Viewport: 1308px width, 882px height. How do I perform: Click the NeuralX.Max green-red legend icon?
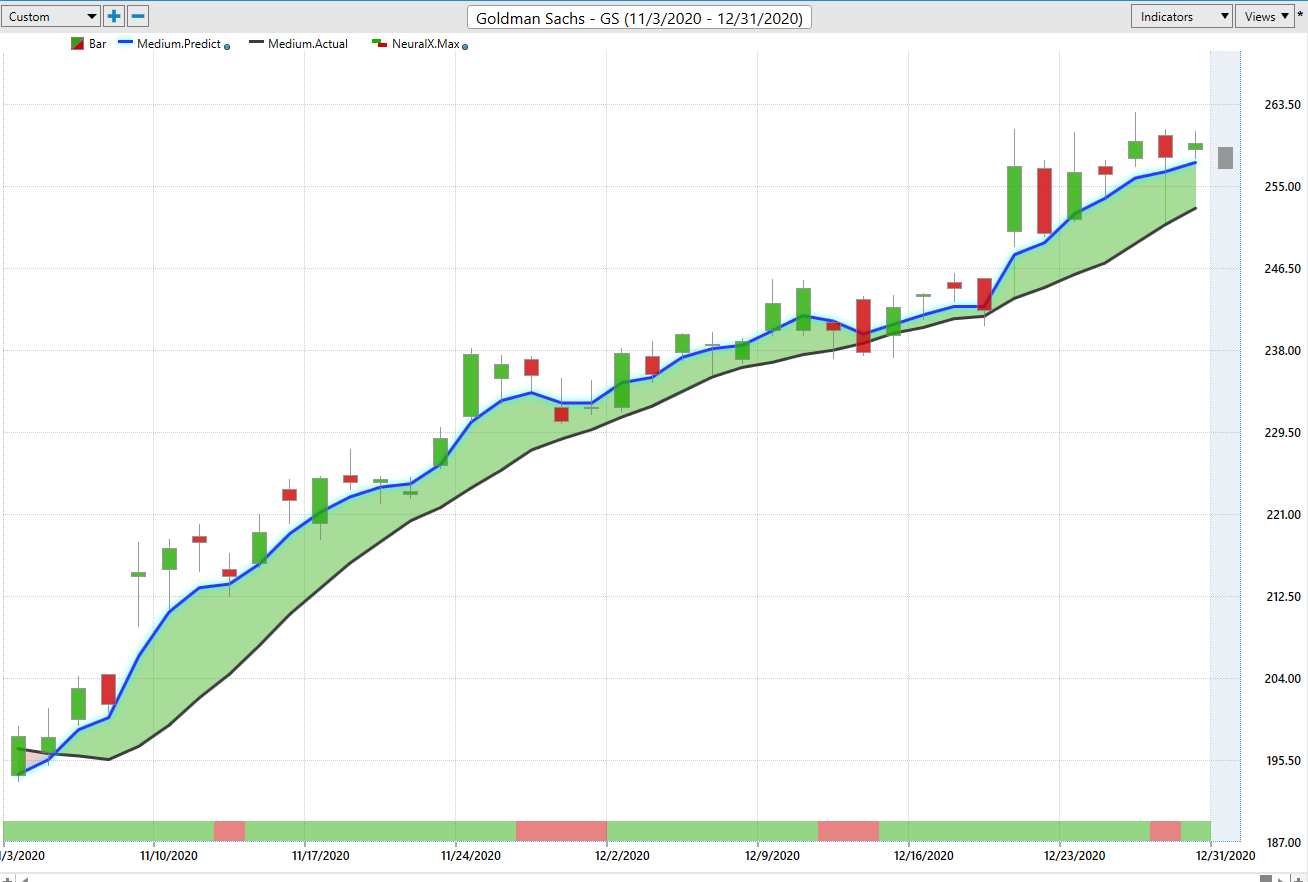tap(379, 44)
